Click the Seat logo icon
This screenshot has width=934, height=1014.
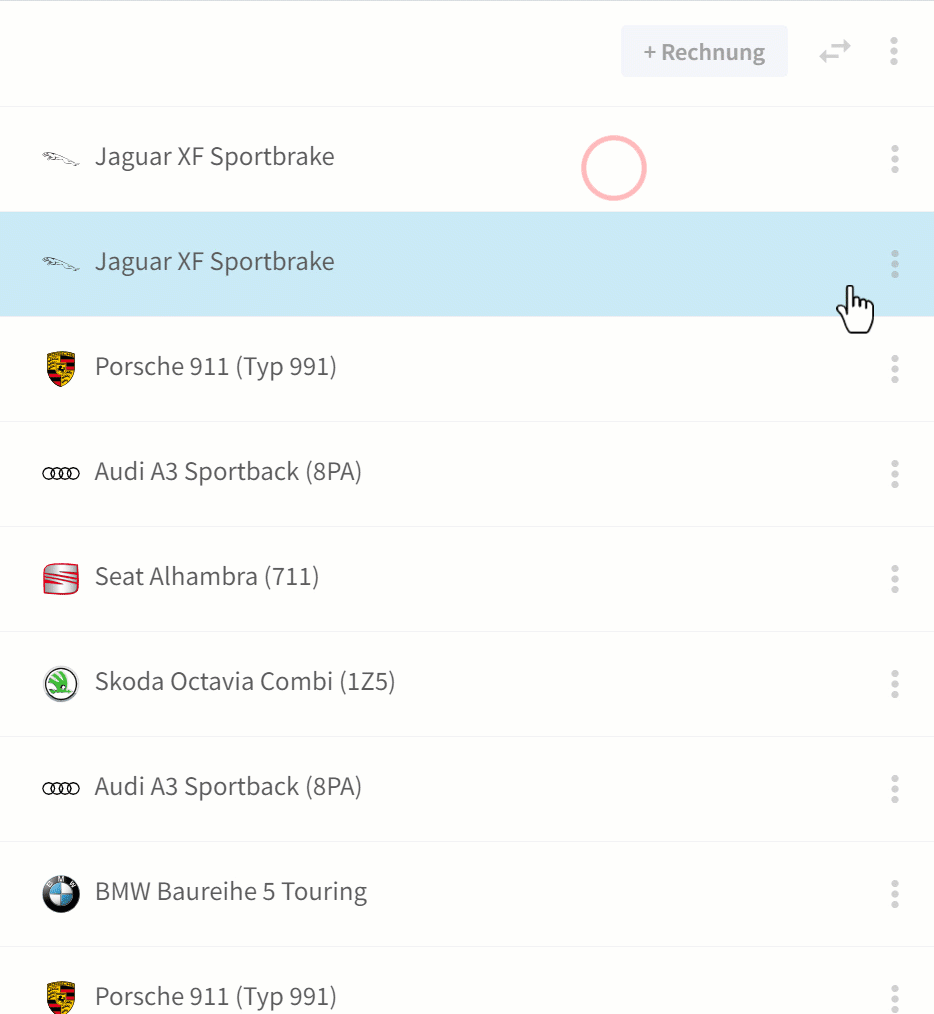point(61,579)
